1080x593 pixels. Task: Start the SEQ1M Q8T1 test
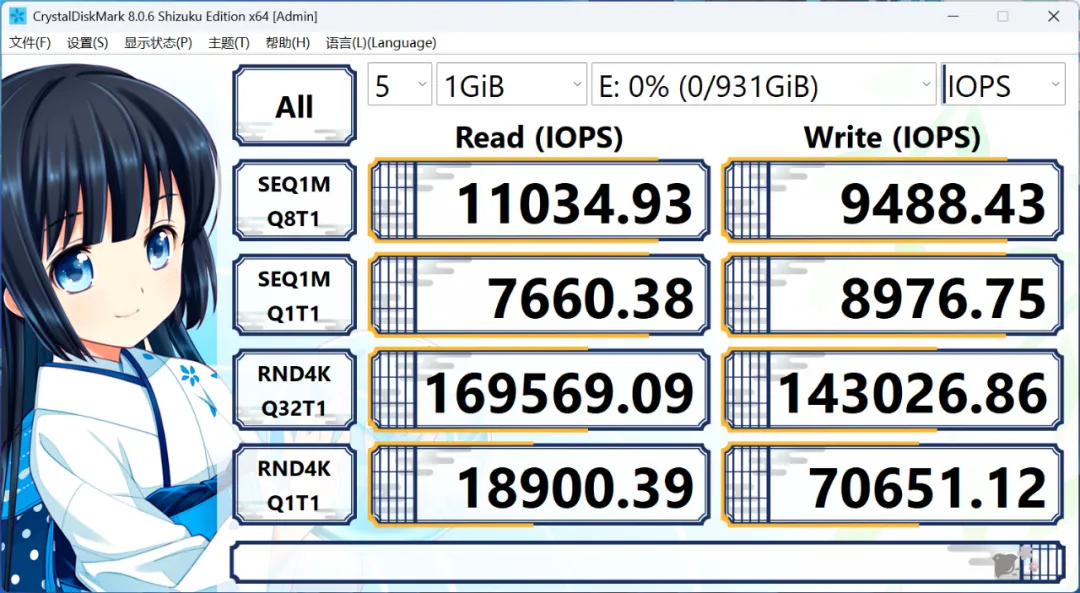[x=294, y=200]
